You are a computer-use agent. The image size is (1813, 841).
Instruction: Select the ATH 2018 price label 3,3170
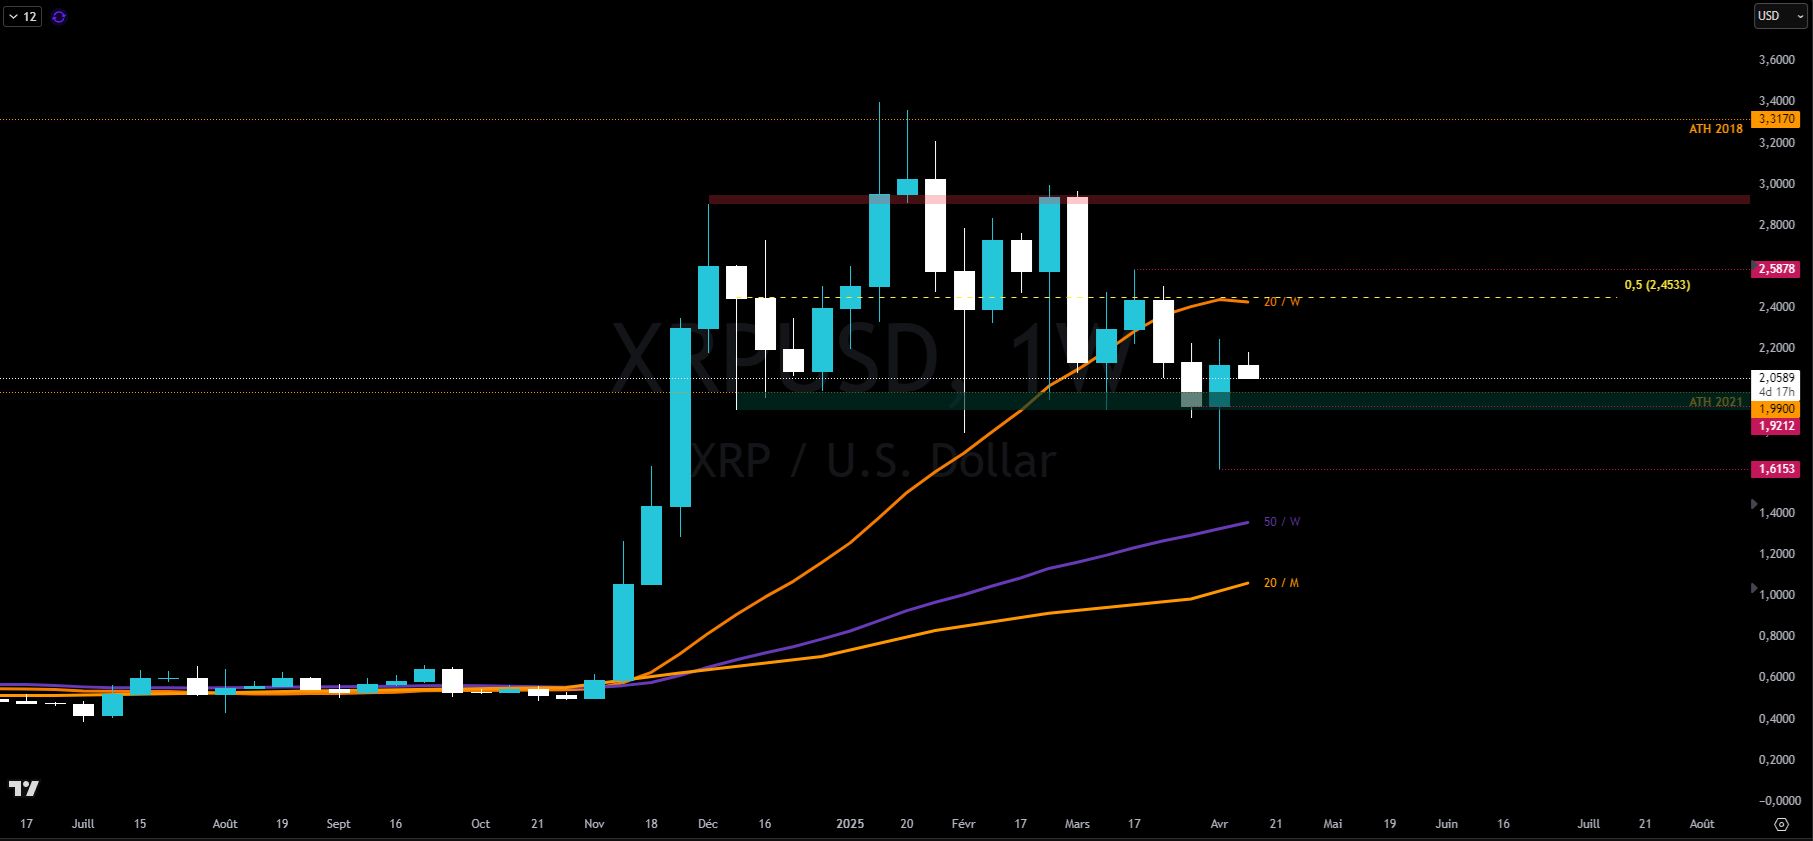point(1777,119)
